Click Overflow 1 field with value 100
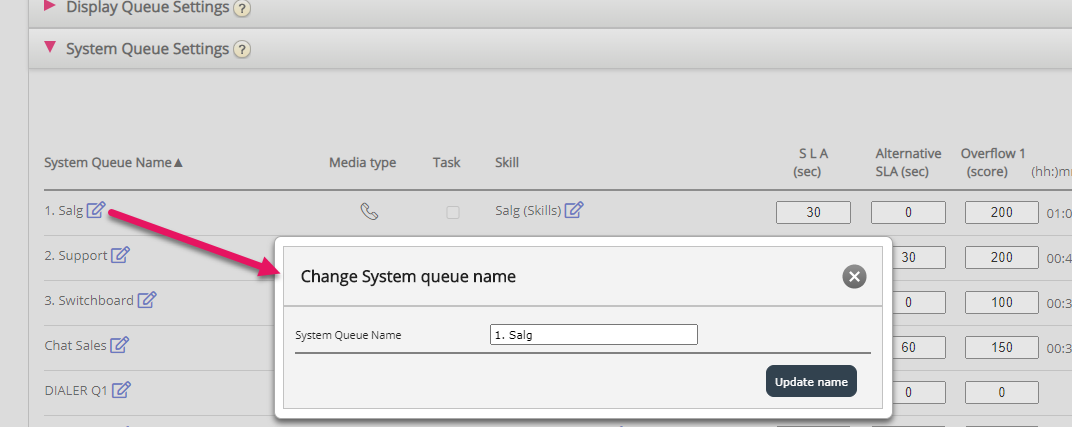 pyautogui.click(x=1002, y=302)
